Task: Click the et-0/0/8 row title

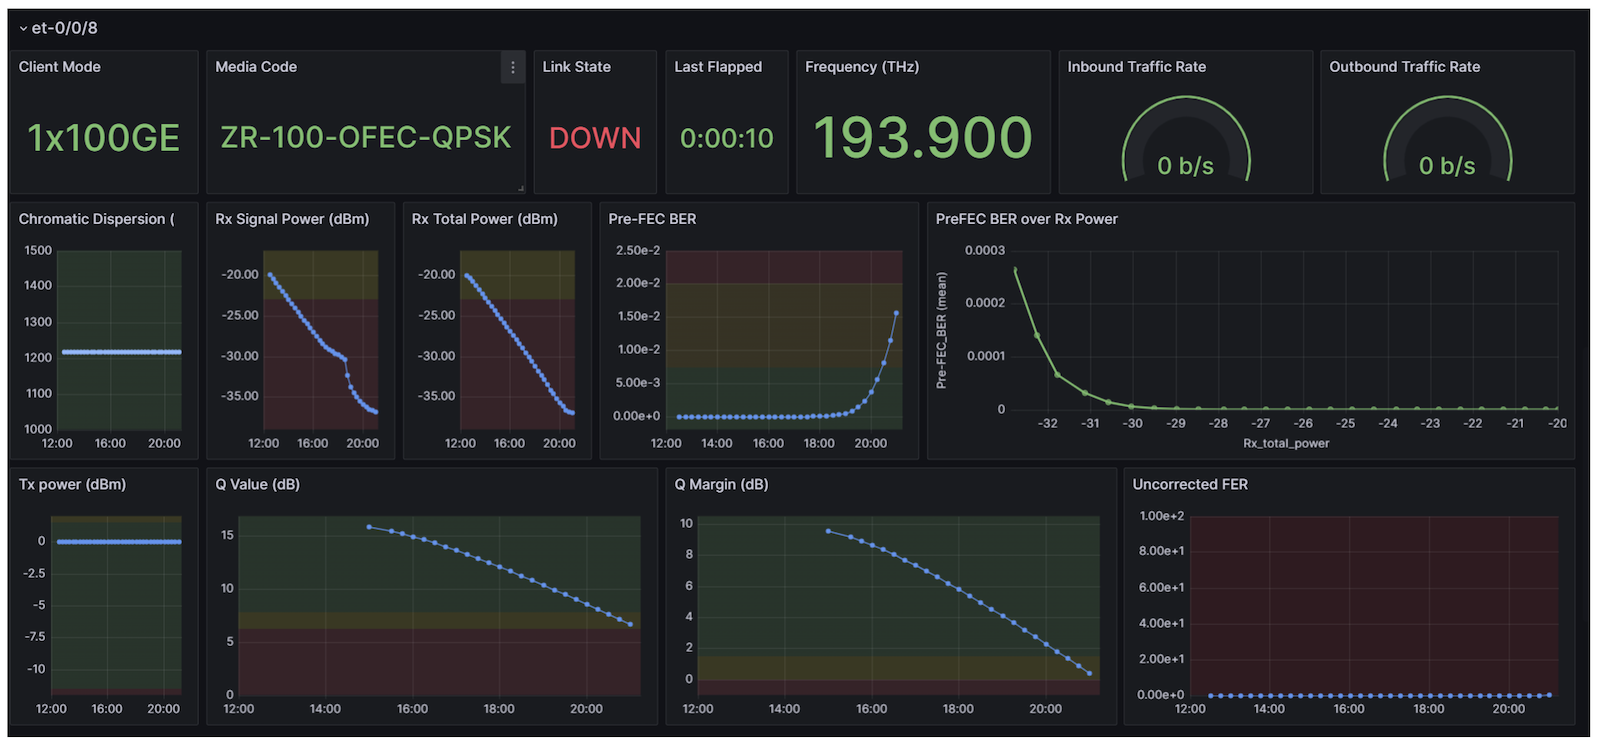Action: click(x=65, y=28)
